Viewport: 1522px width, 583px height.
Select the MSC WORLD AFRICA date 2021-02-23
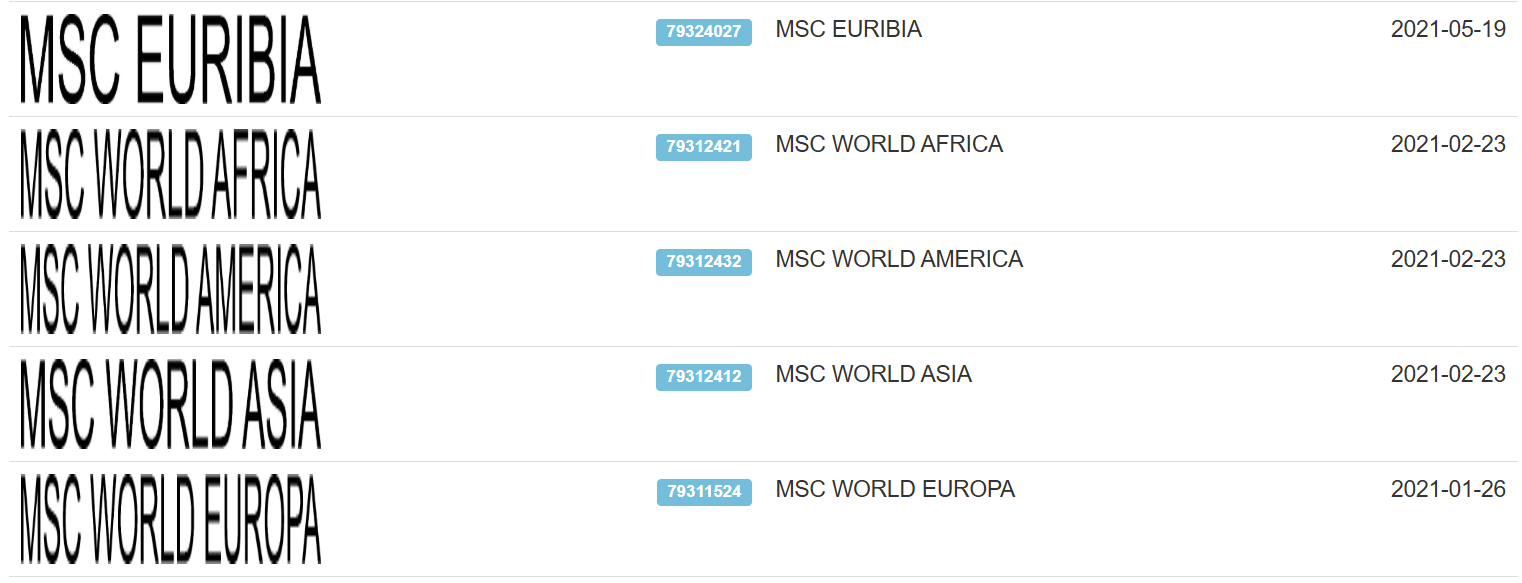point(1447,145)
